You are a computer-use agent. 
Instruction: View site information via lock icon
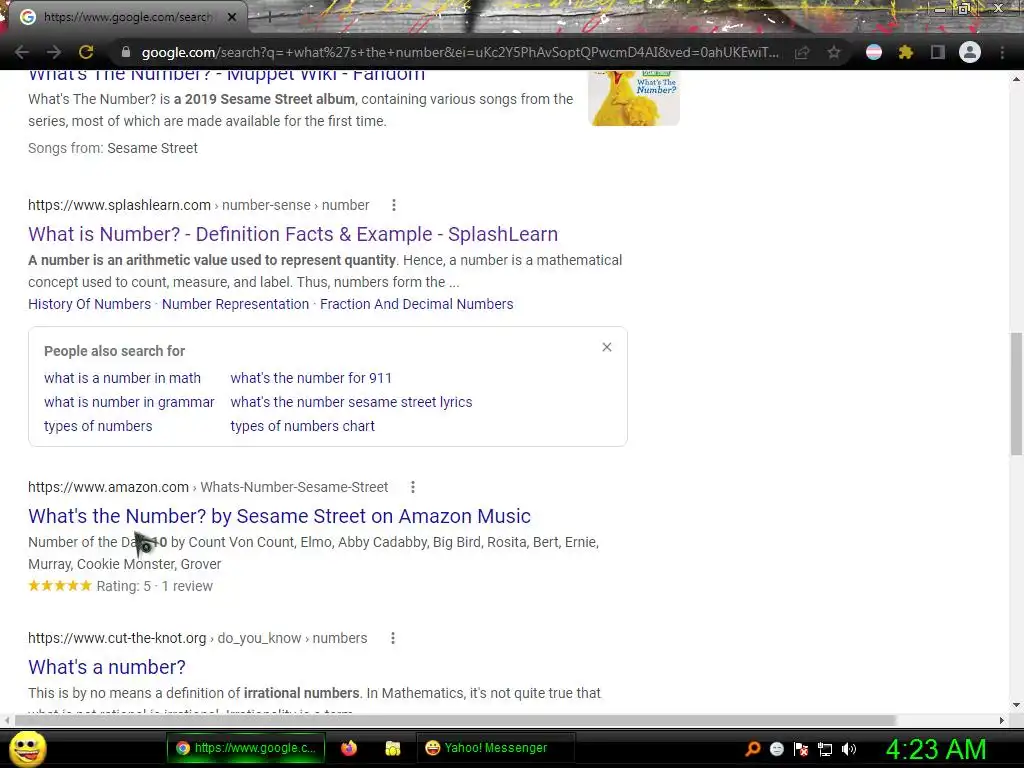pos(127,52)
